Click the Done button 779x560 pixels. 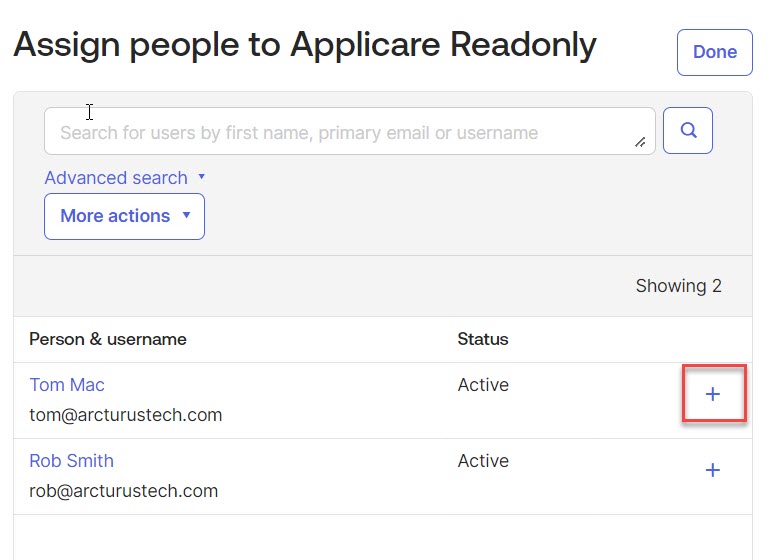coord(714,52)
